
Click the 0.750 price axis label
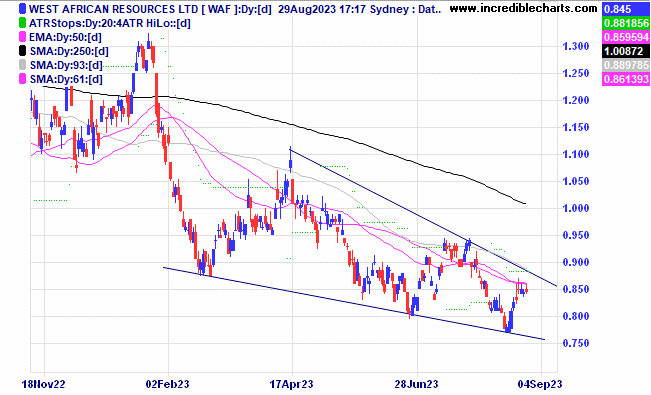(x=575, y=343)
